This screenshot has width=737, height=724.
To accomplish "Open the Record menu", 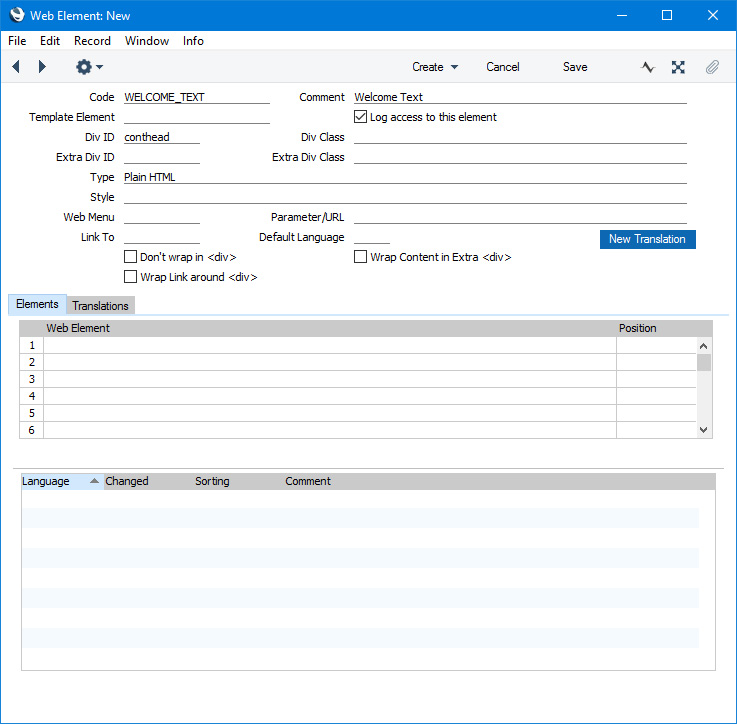I will tap(92, 41).
